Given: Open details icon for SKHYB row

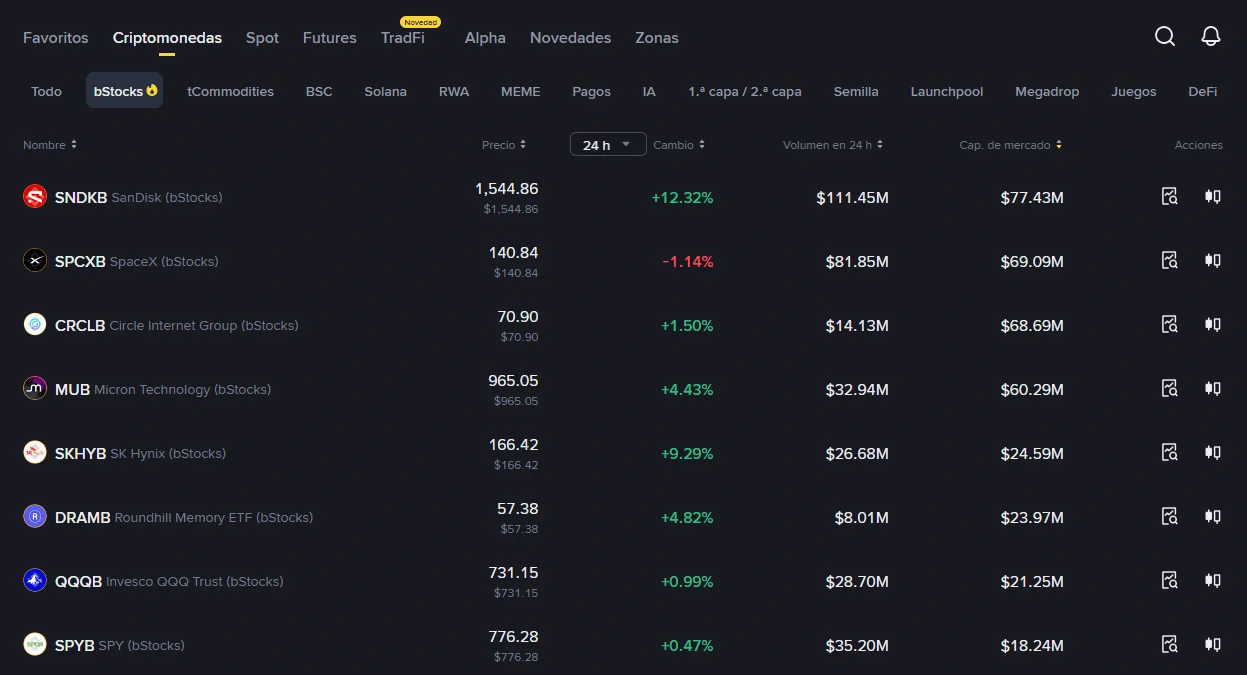Looking at the screenshot, I should [1170, 453].
